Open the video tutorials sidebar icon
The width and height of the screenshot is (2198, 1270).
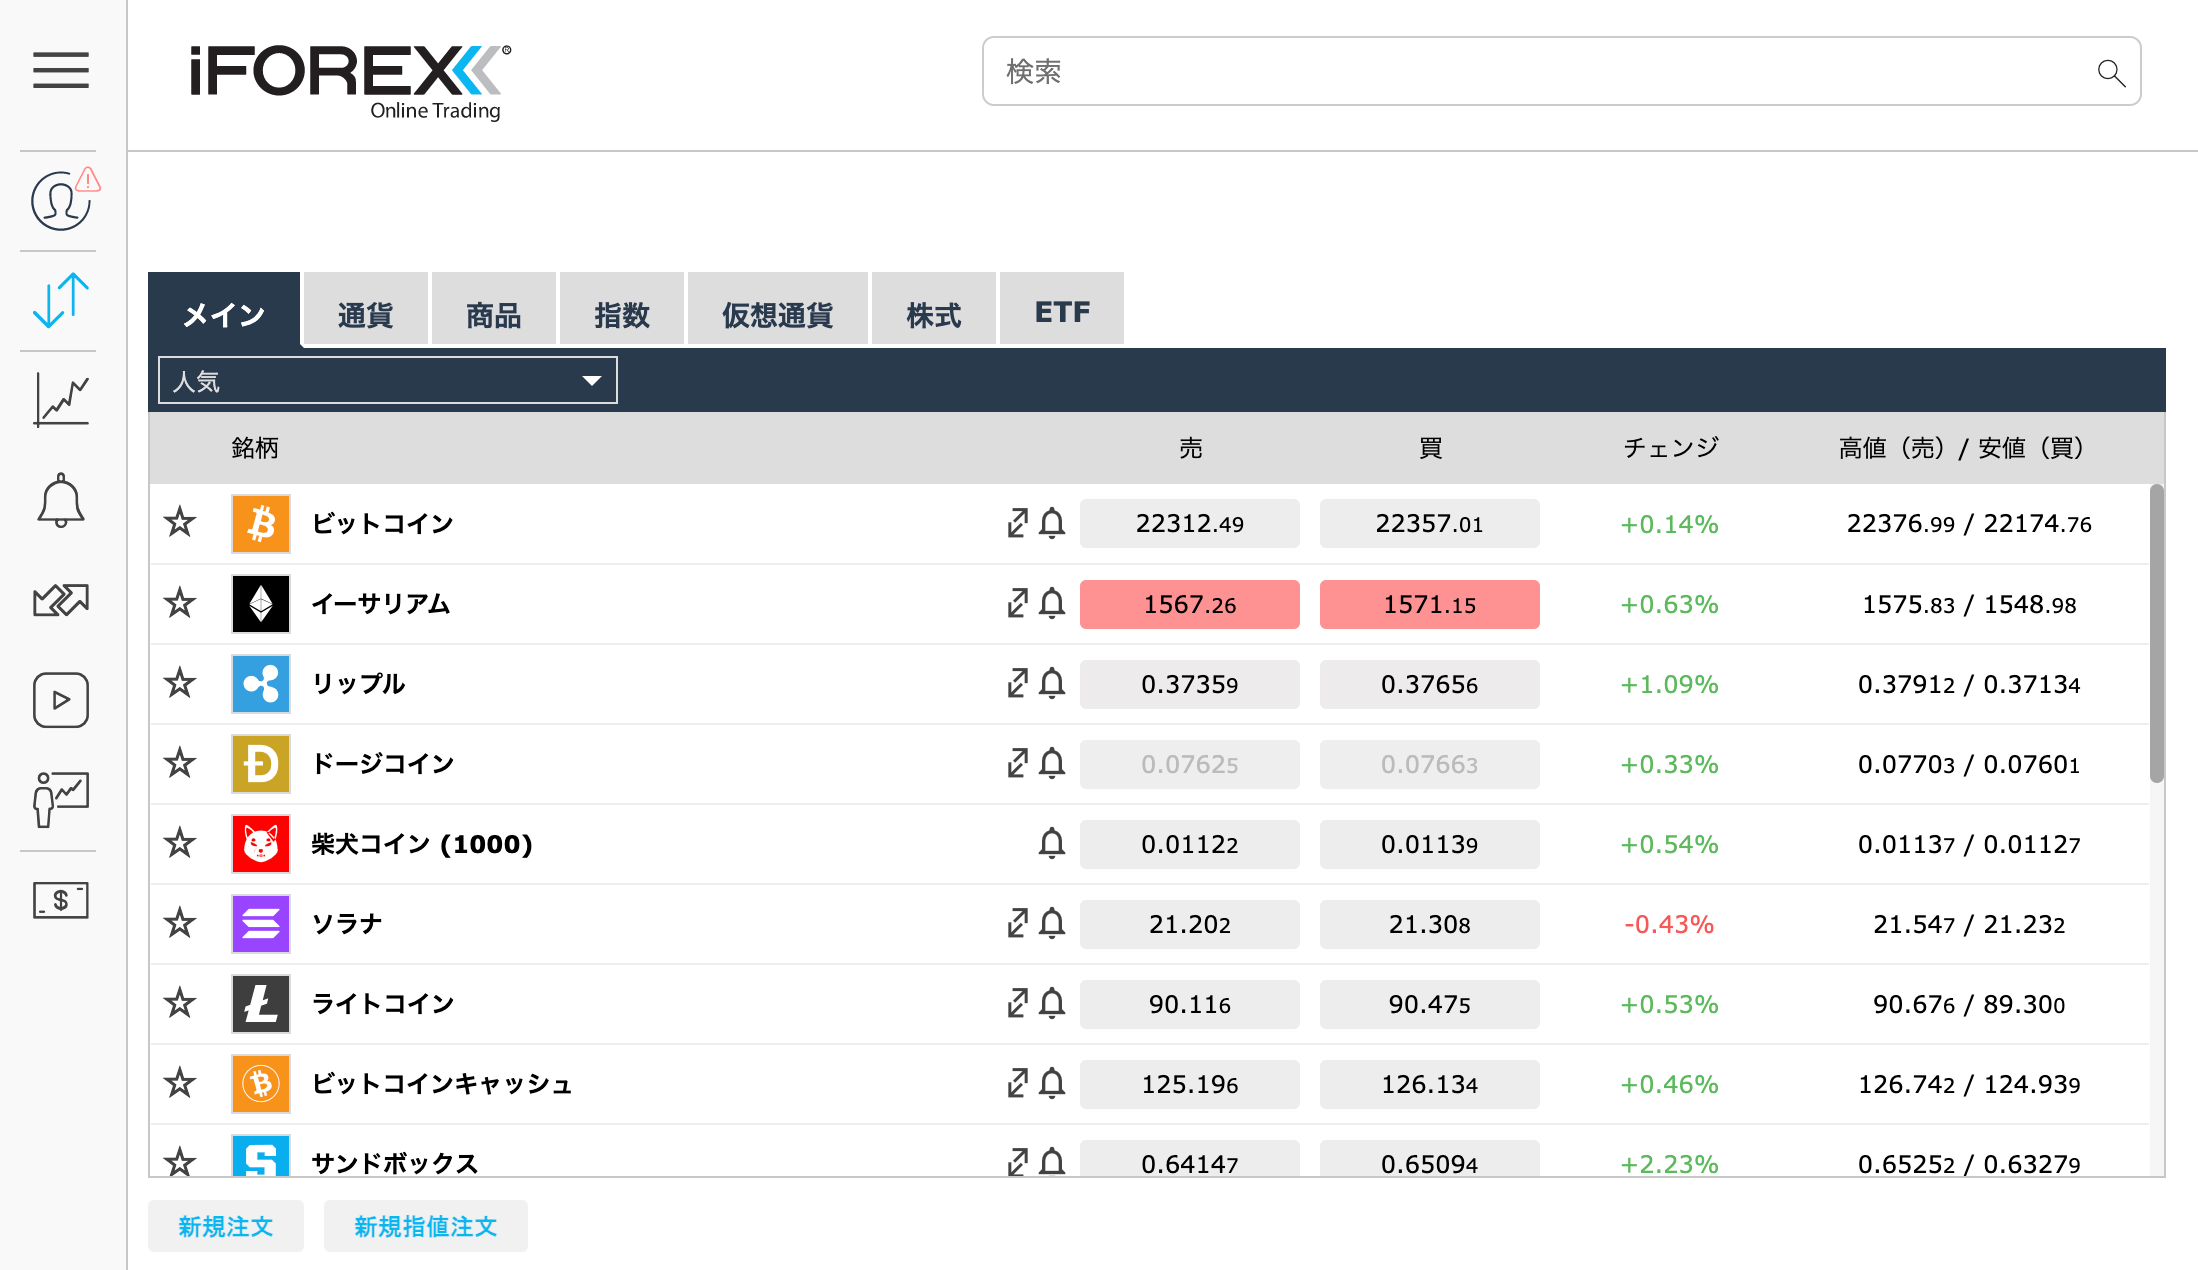[x=60, y=700]
